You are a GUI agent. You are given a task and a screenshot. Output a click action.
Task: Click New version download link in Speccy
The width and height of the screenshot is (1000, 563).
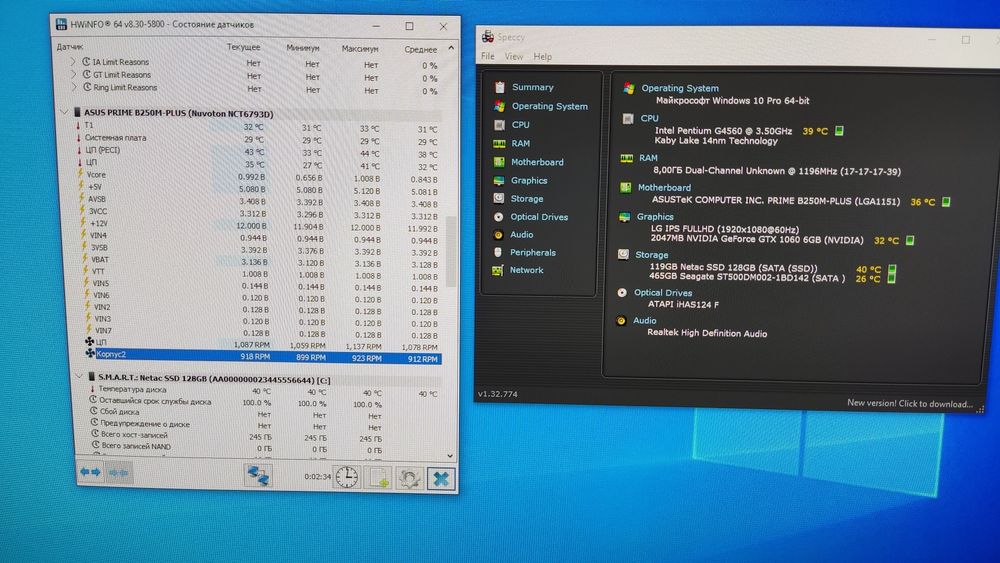909,404
